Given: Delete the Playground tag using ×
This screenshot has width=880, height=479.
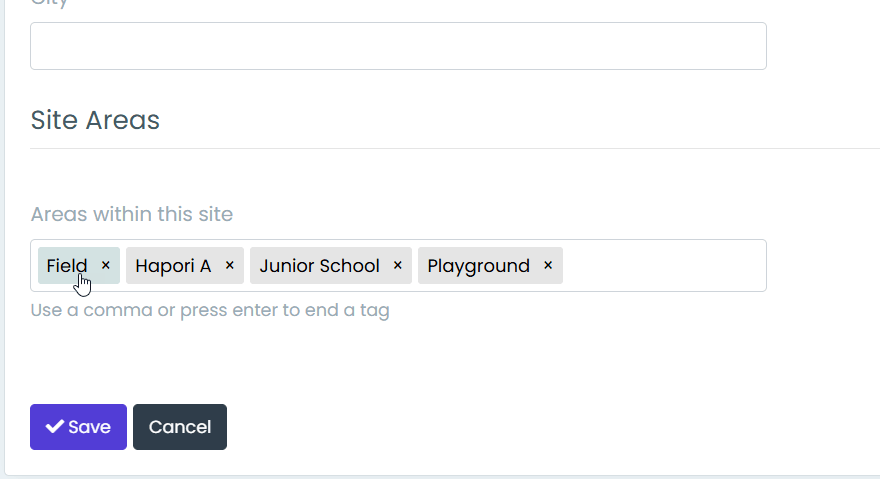Looking at the screenshot, I should 548,265.
